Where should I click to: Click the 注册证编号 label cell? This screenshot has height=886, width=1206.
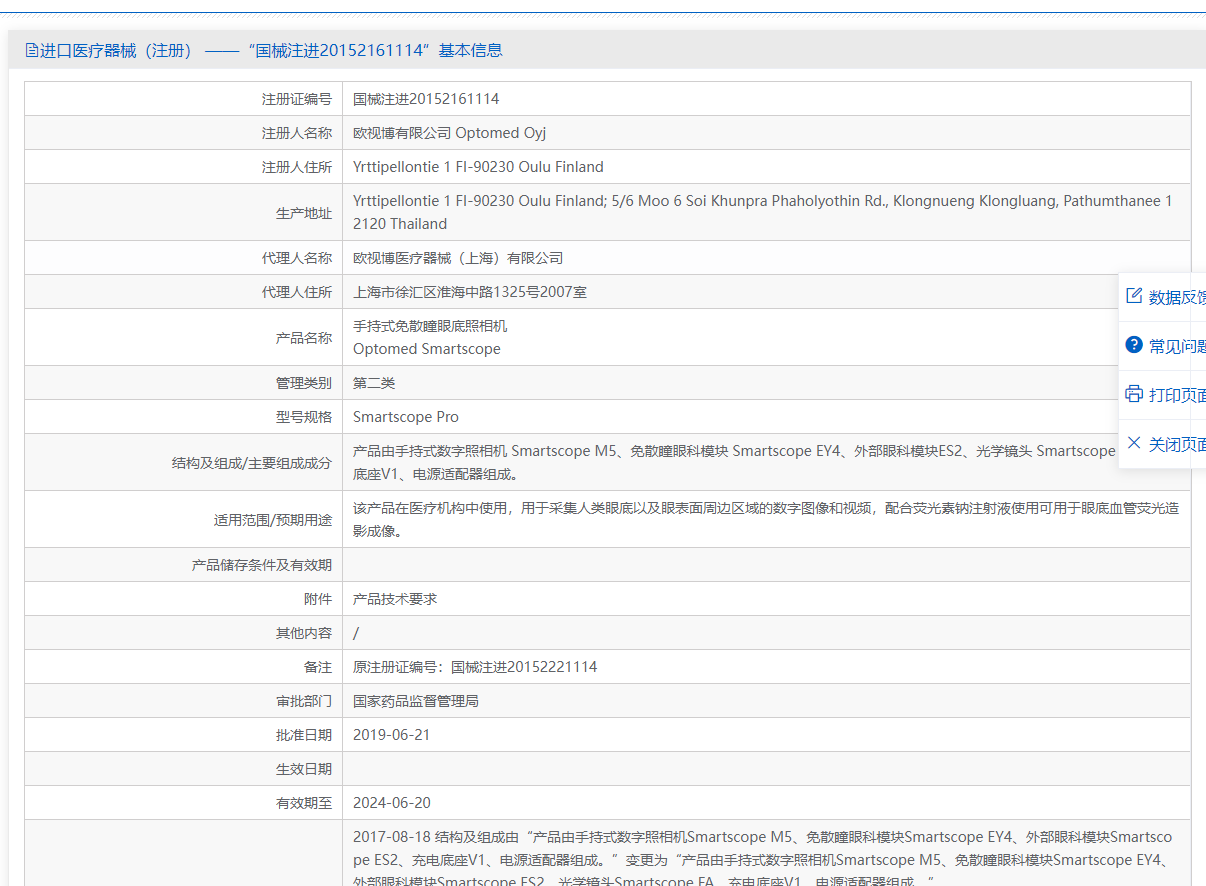pos(183,99)
